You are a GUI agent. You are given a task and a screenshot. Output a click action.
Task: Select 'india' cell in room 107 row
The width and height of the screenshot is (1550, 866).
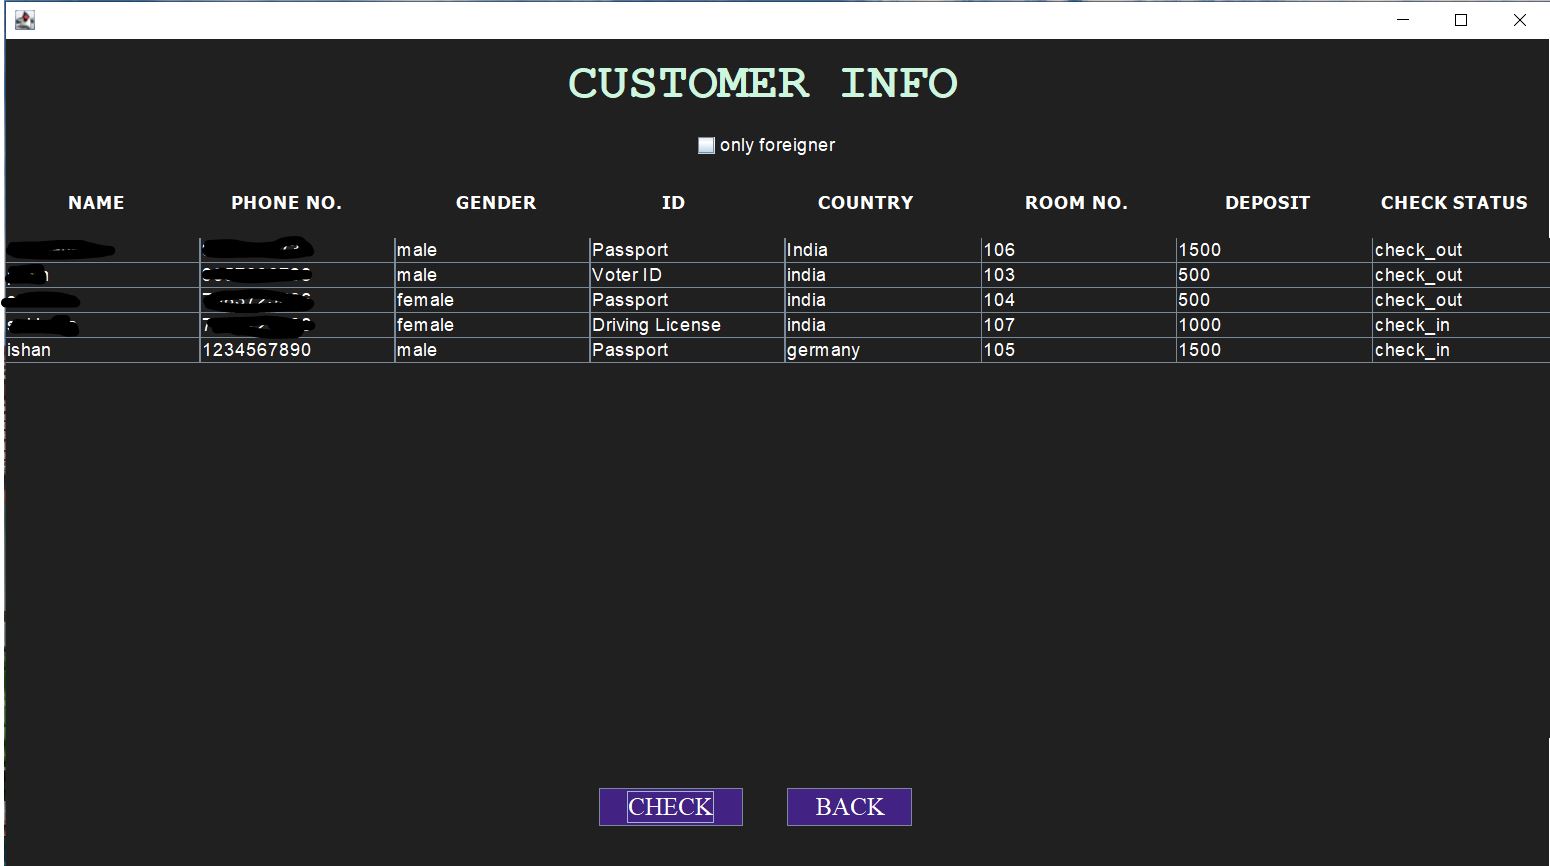point(883,325)
